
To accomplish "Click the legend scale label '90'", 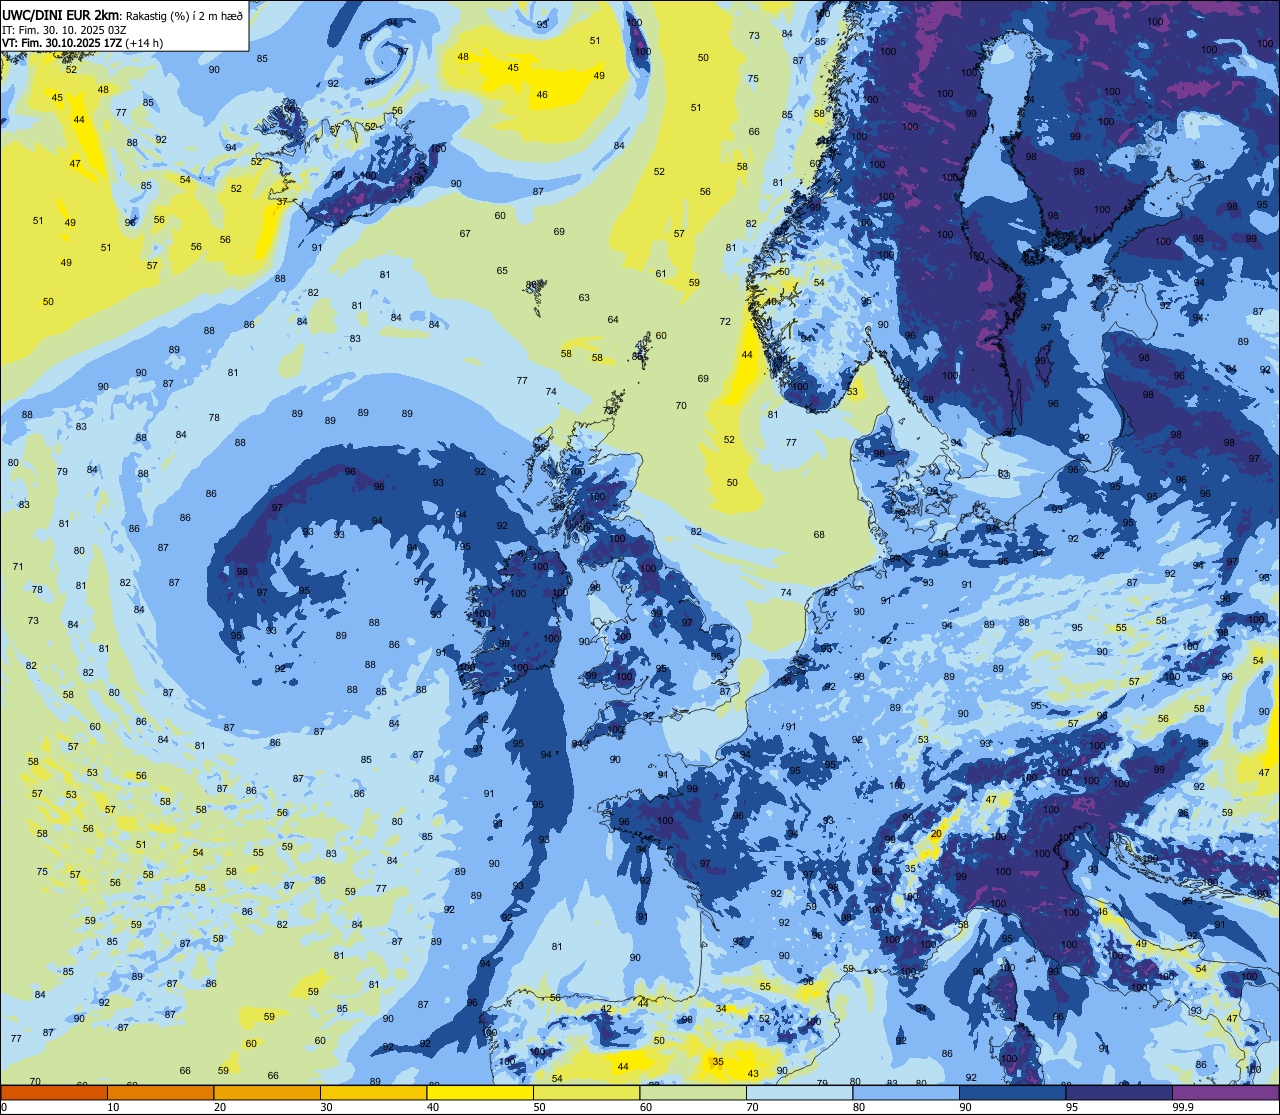I will coord(965,1107).
